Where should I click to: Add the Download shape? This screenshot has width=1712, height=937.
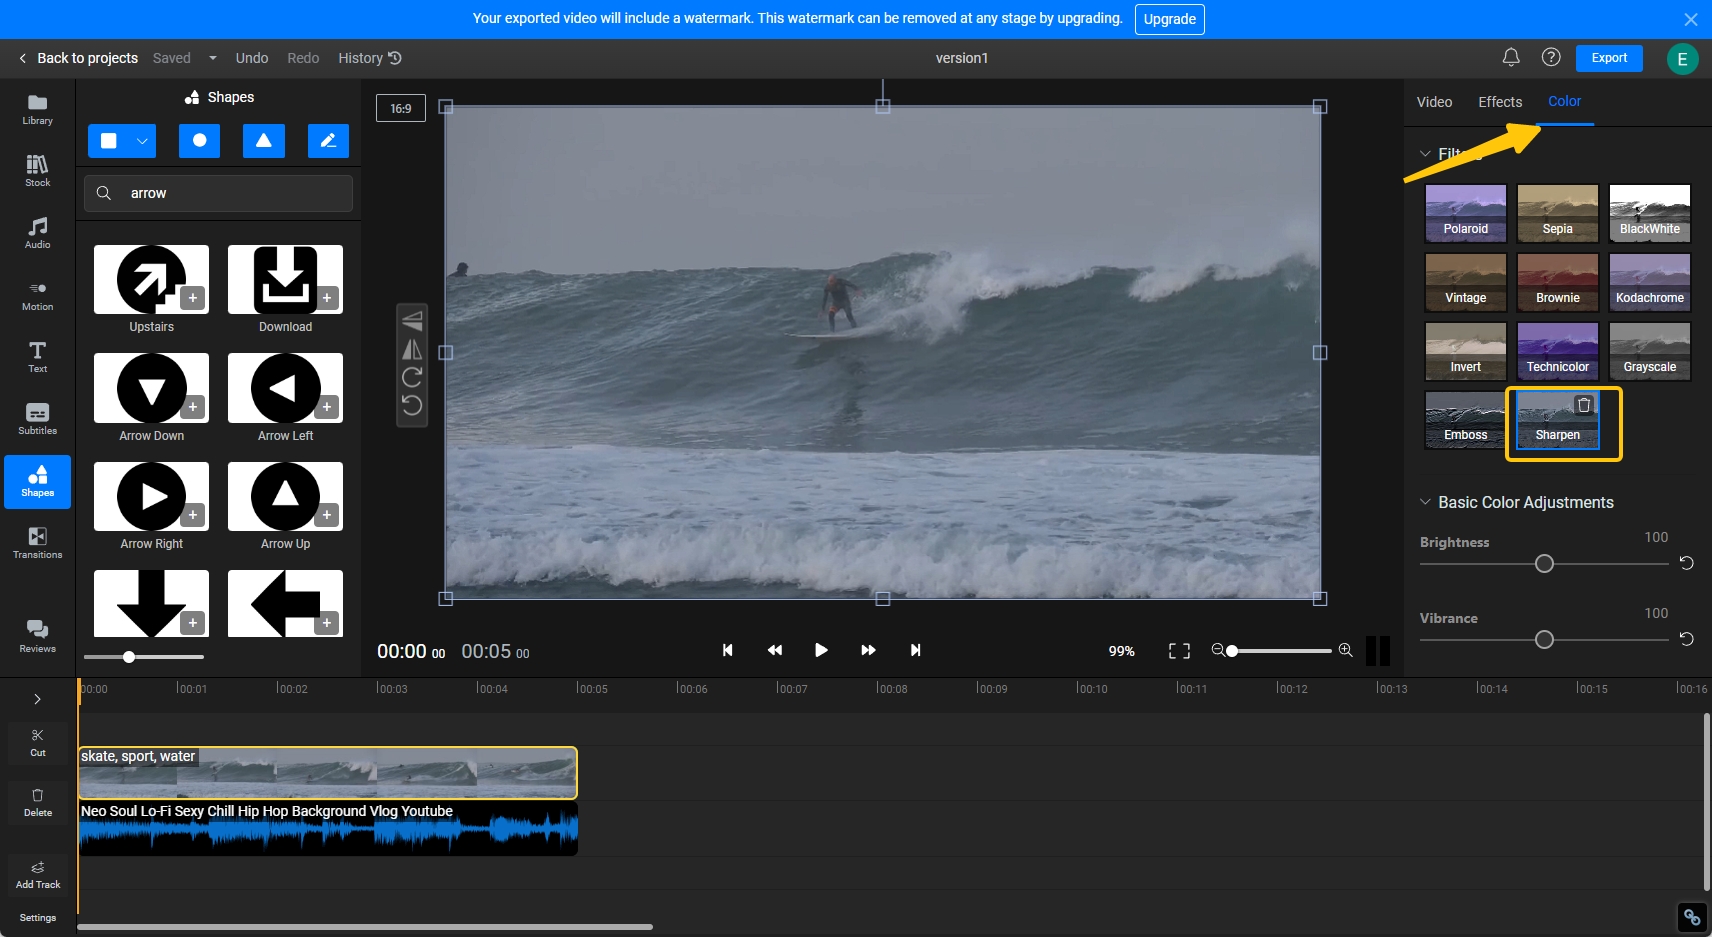coord(327,297)
